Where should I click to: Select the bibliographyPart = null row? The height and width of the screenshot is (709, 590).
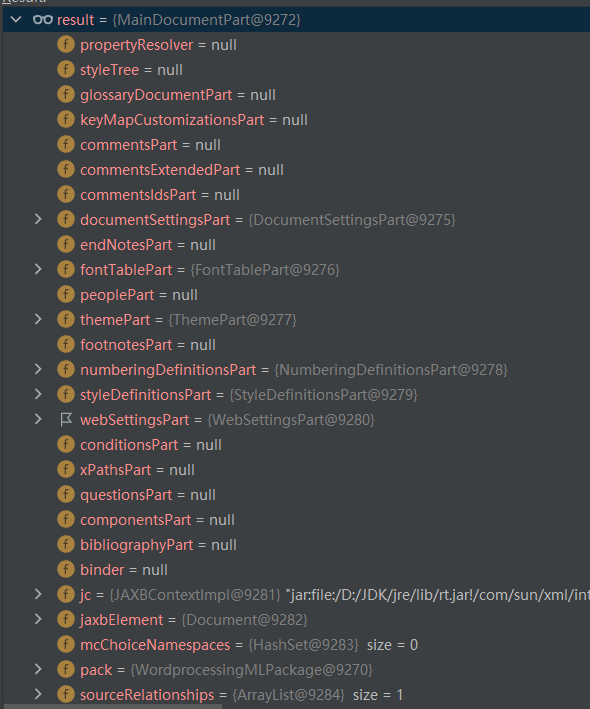click(x=296, y=544)
